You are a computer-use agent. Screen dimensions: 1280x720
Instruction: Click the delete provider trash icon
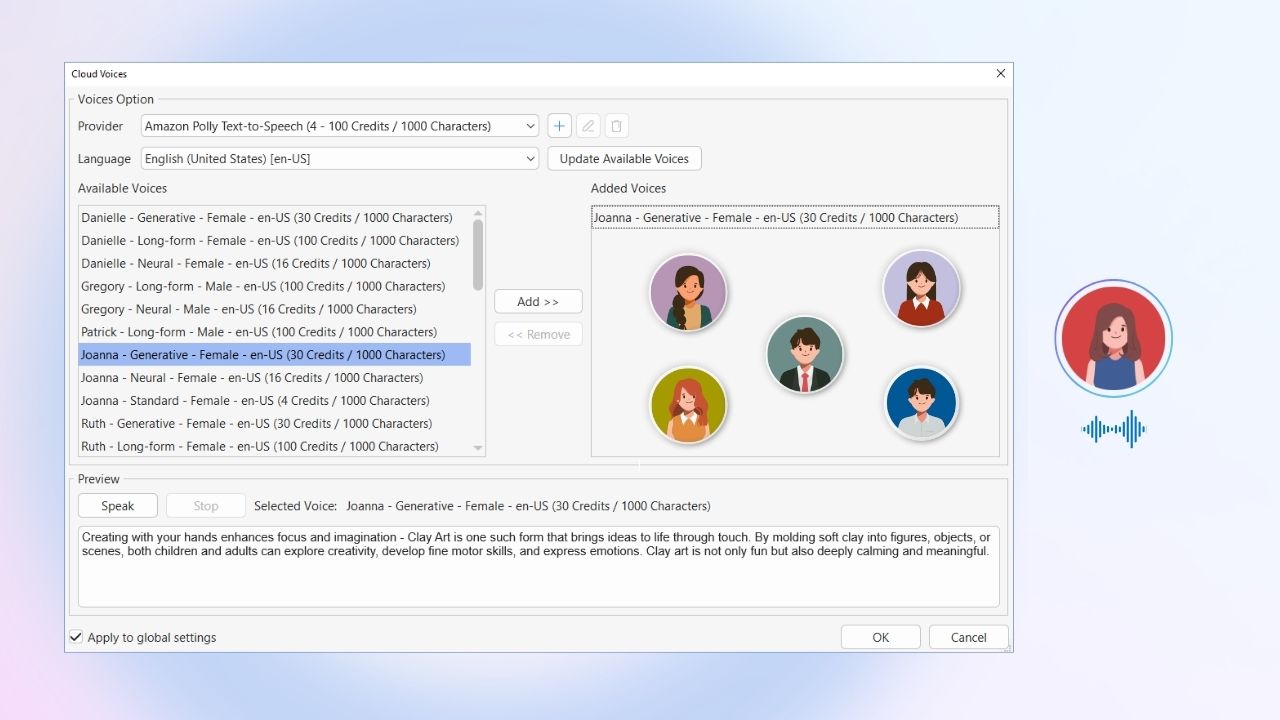[x=616, y=126]
